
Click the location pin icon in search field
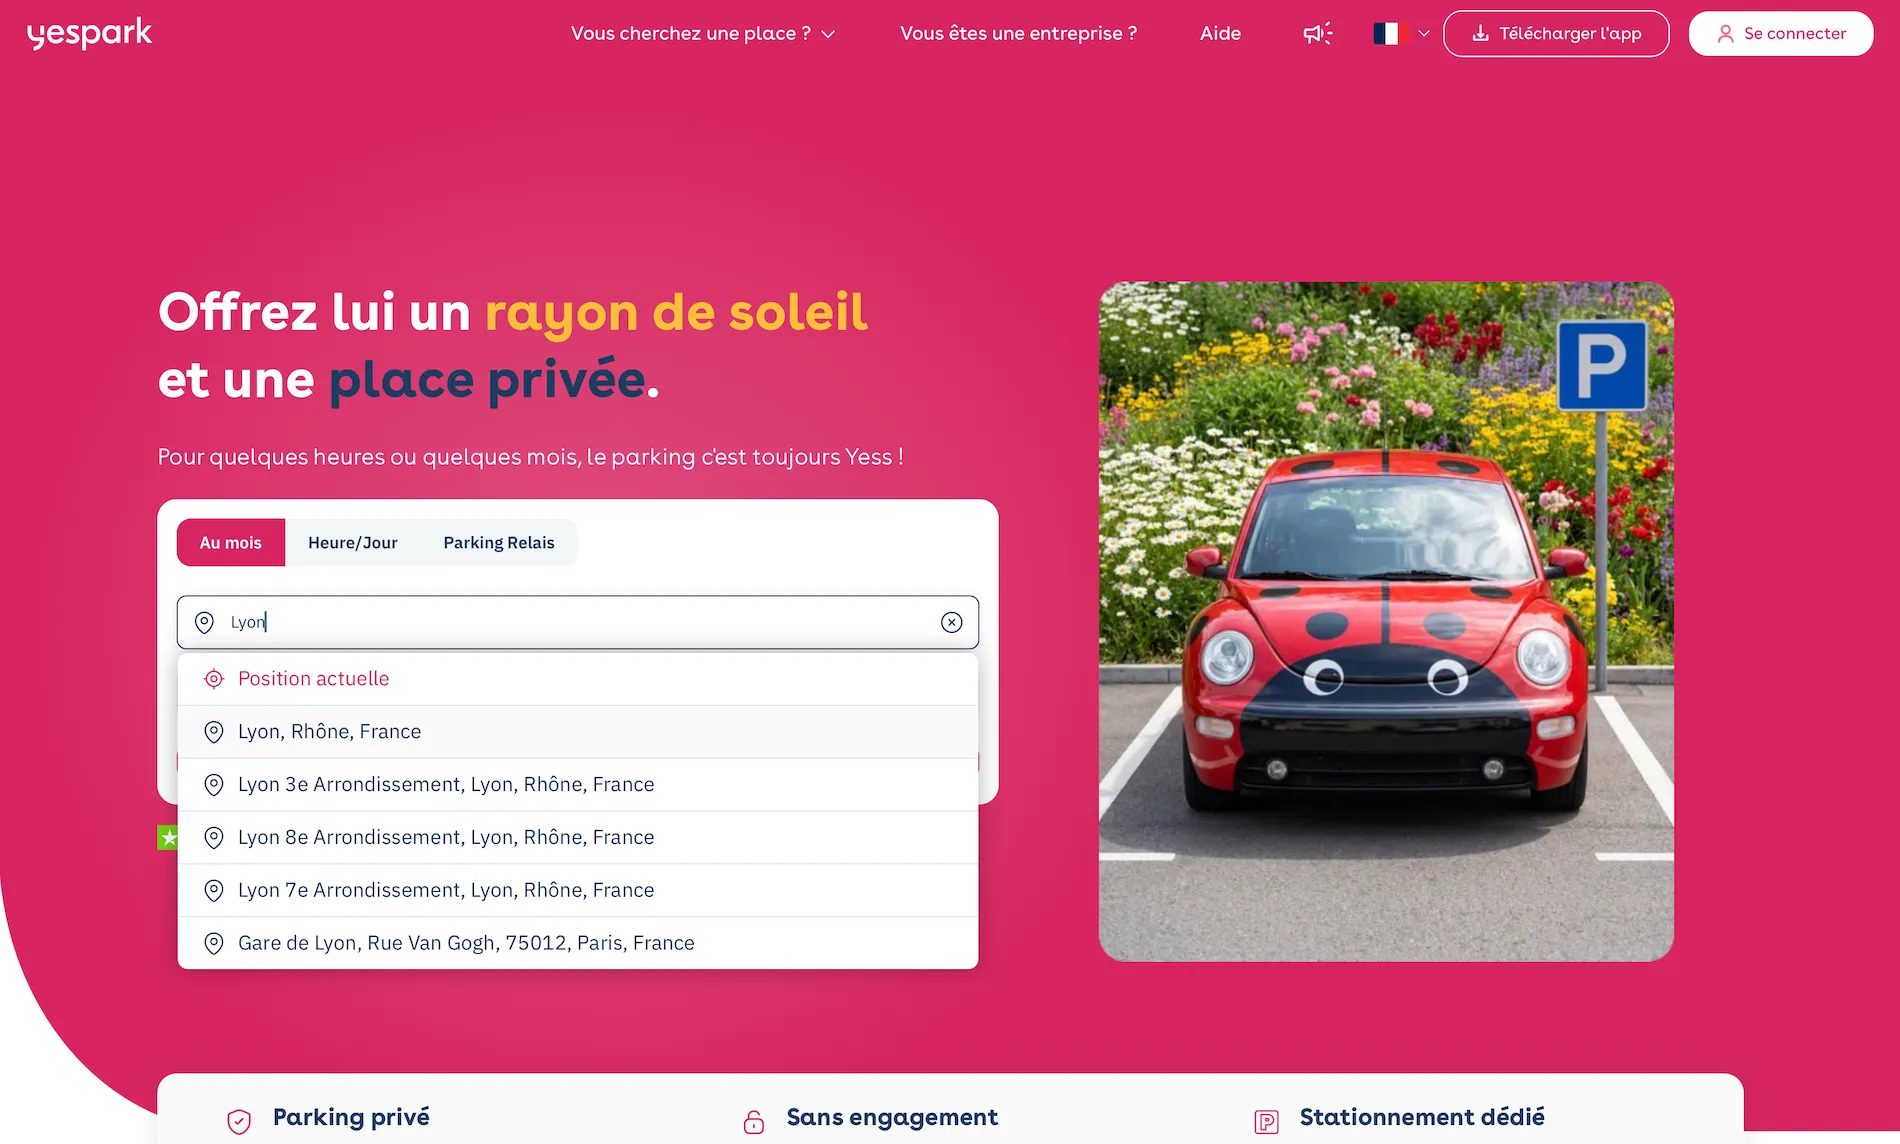click(203, 622)
